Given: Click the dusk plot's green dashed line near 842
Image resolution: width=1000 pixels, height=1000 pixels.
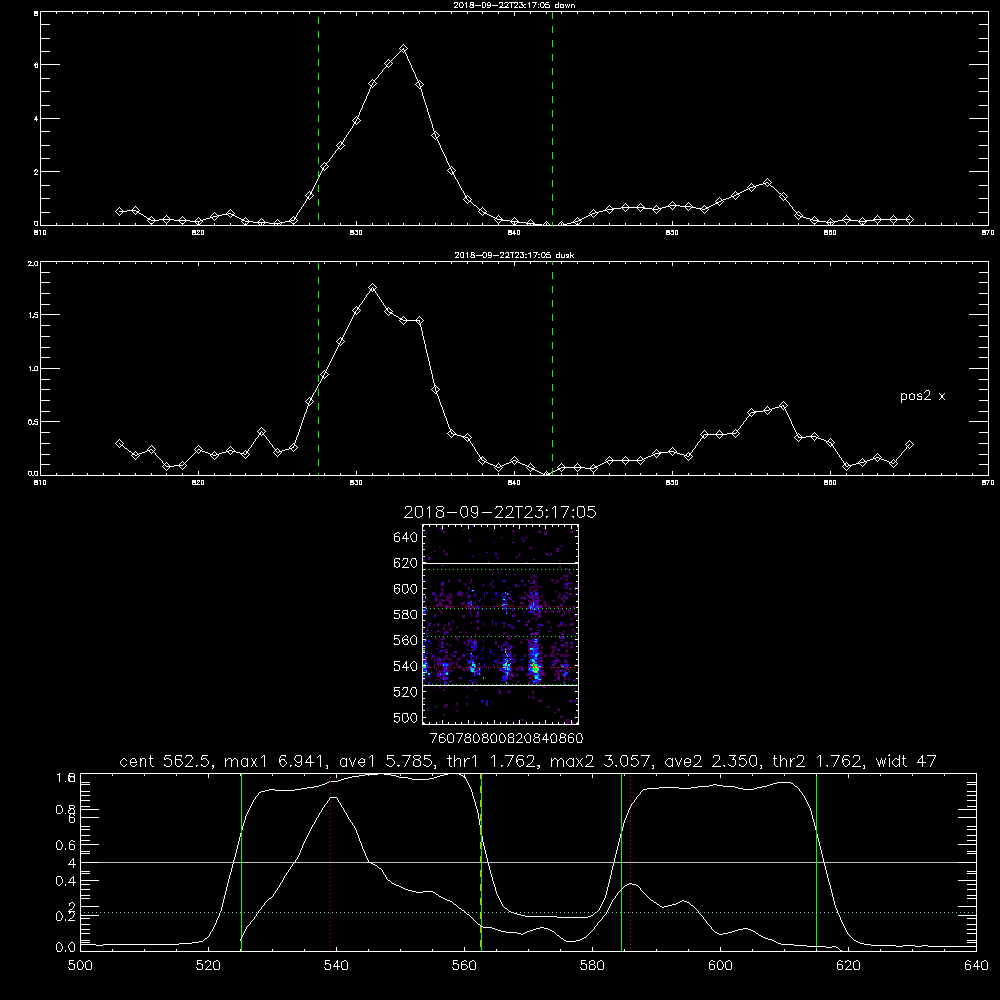Looking at the screenshot, I should [x=552, y=368].
